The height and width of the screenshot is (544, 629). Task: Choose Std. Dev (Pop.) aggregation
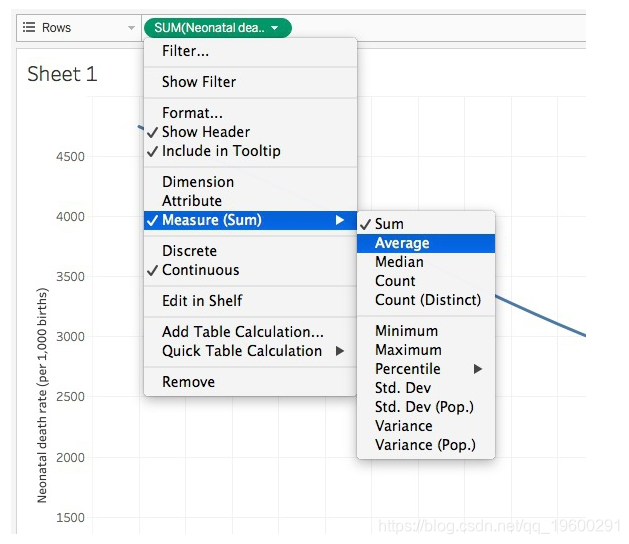pyautogui.click(x=426, y=407)
